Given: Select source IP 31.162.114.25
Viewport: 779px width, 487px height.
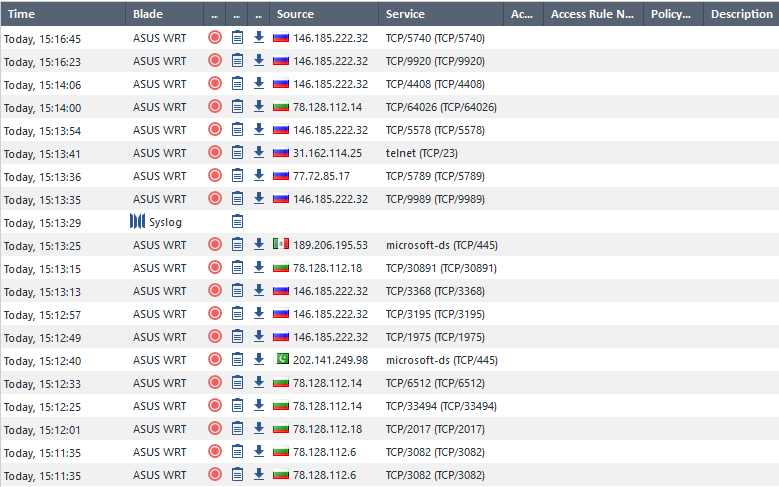Looking at the screenshot, I should pos(327,153).
